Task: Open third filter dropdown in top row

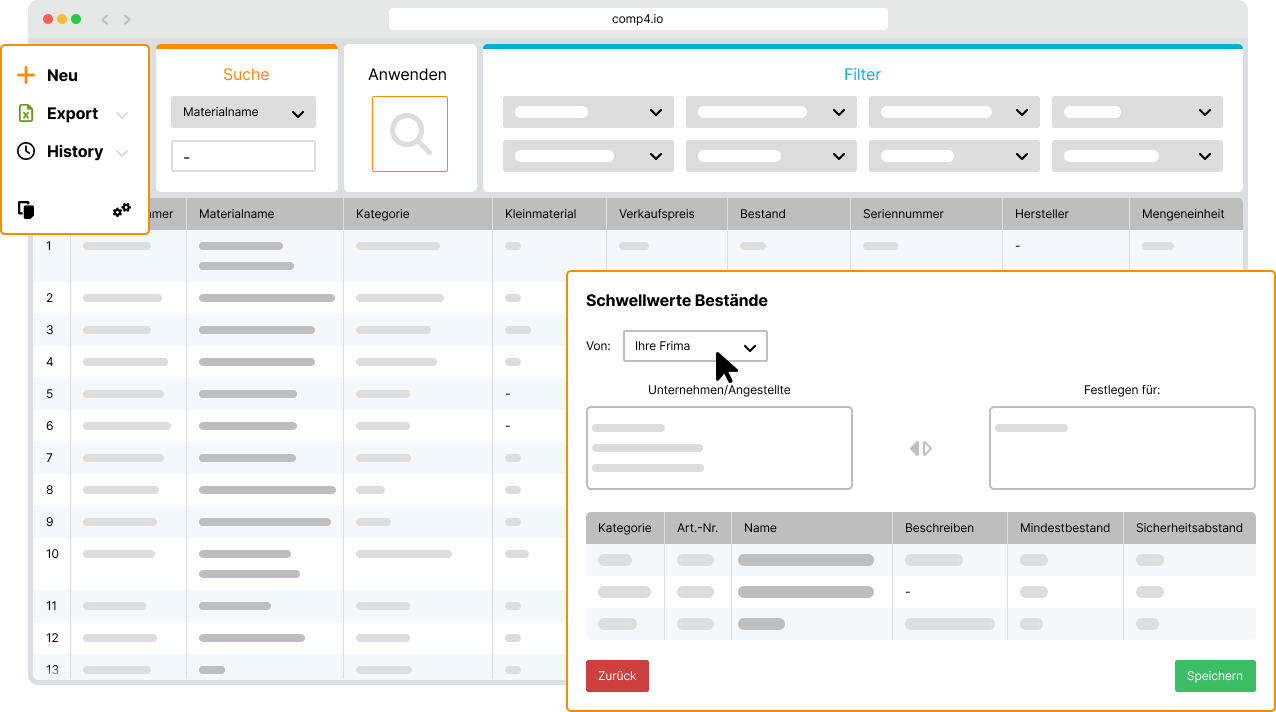Action: (954, 112)
